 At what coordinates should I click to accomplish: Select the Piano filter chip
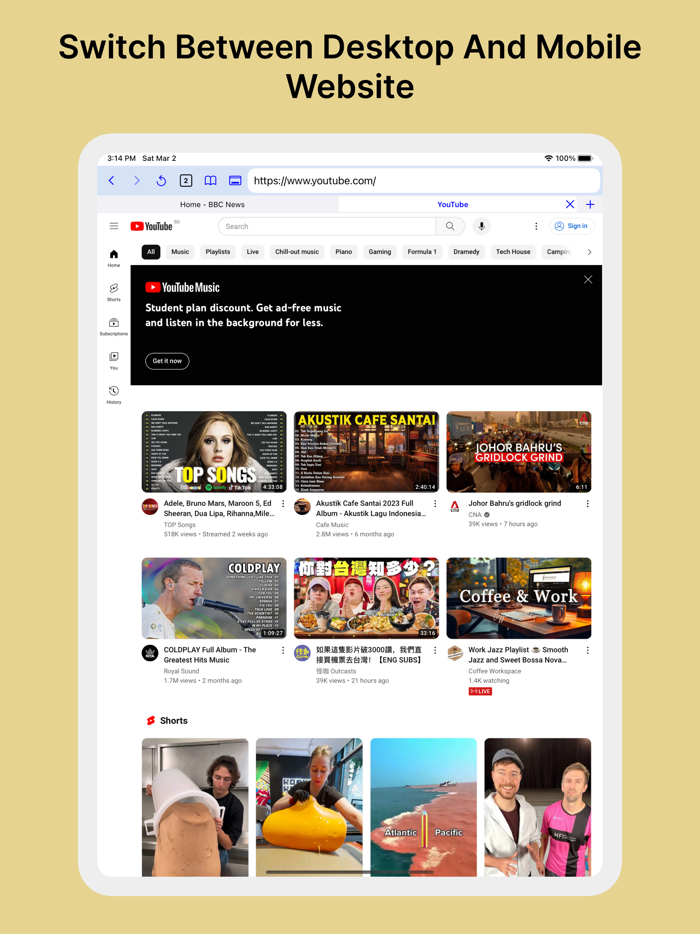point(343,252)
